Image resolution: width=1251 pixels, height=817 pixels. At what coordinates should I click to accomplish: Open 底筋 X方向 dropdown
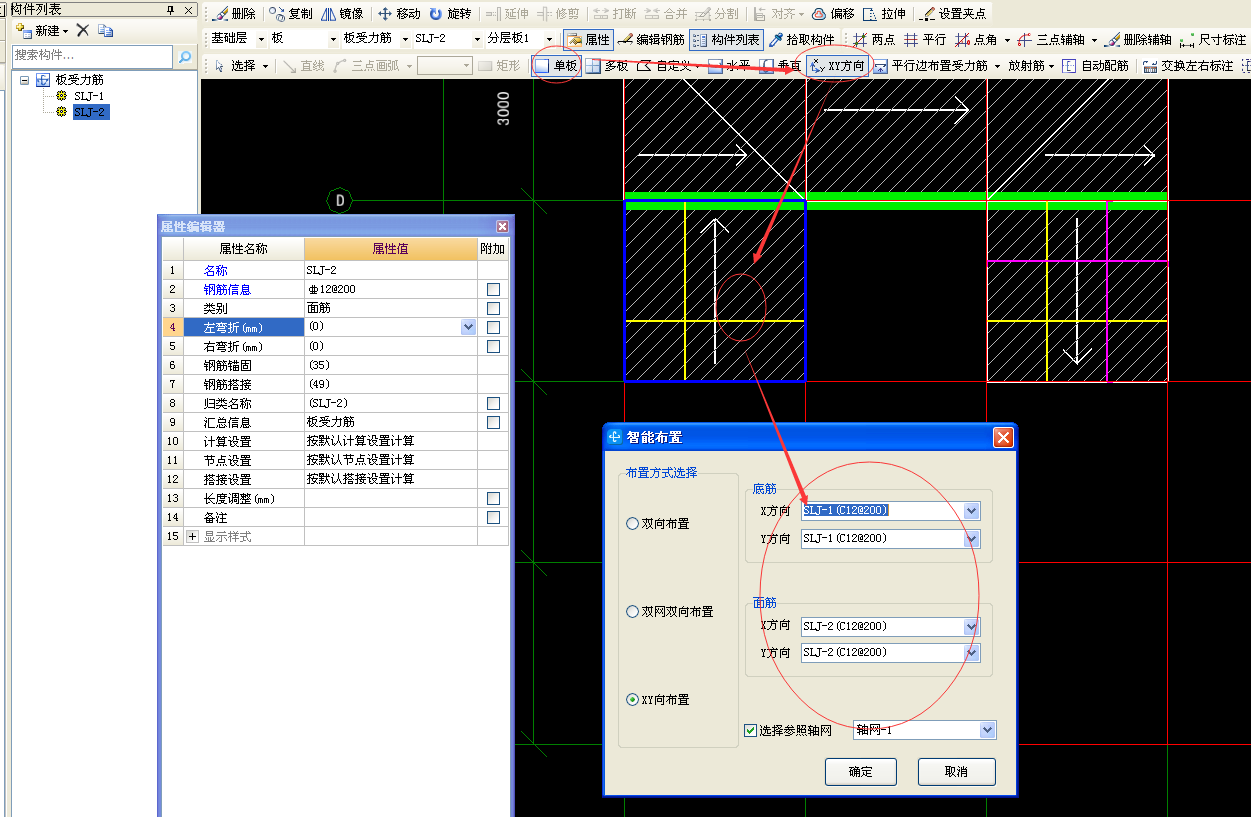pyautogui.click(x=972, y=511)
